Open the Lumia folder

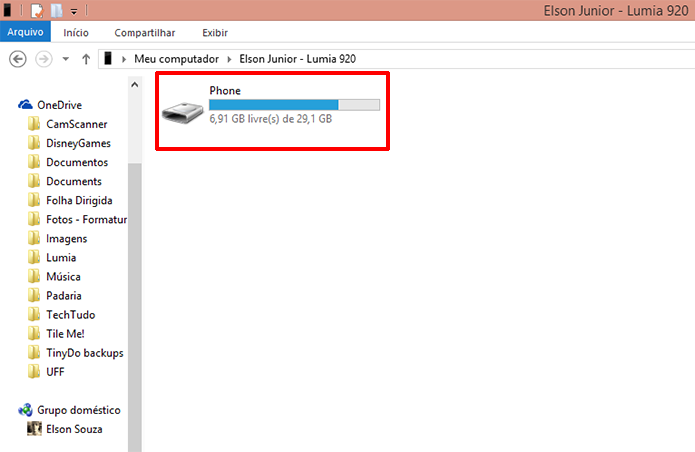tap(61, 257)
